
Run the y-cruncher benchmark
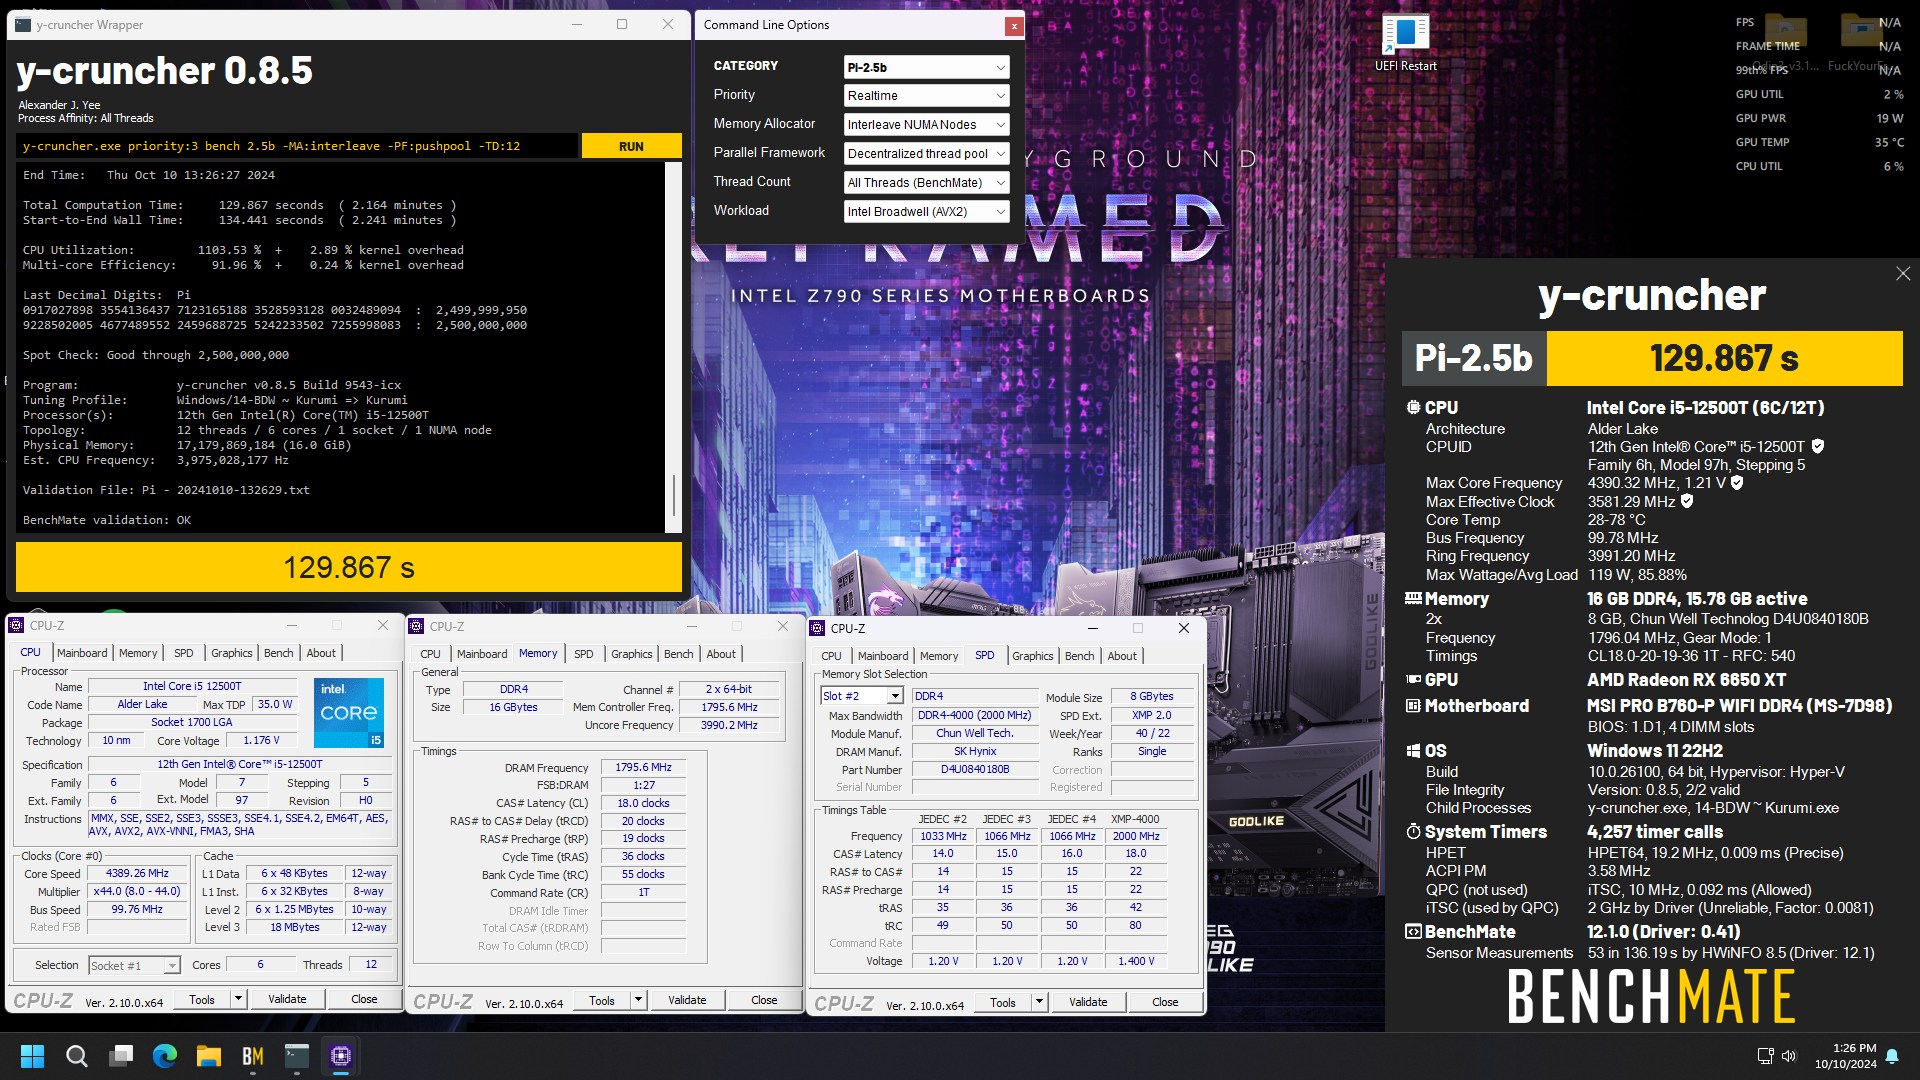(x=631, y=146)
